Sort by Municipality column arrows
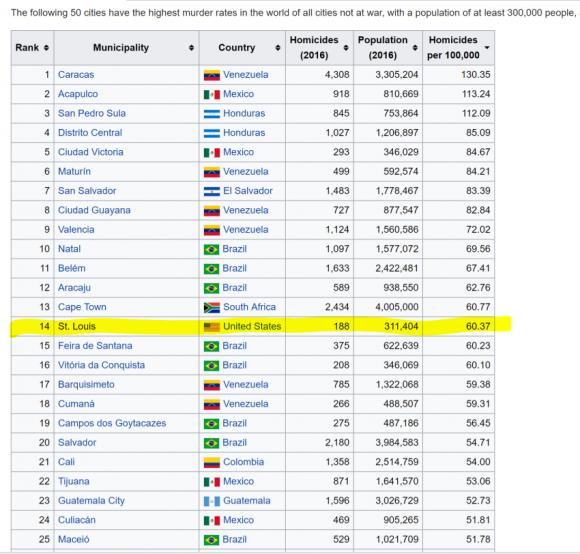The image size is (580, 554). click(x=191, y=48)
